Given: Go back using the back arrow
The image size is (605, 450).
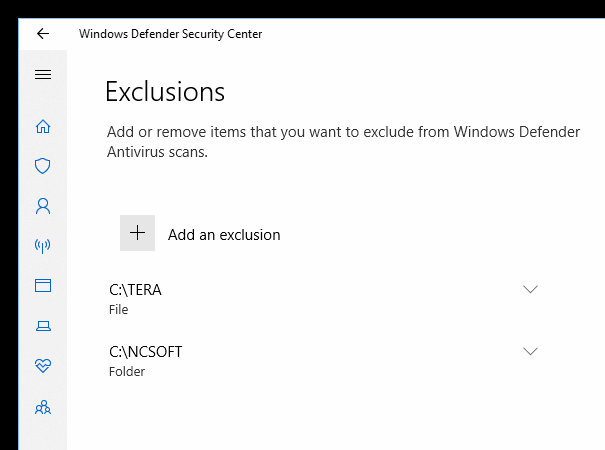Looking at the screenshot, I should (42, 34).
